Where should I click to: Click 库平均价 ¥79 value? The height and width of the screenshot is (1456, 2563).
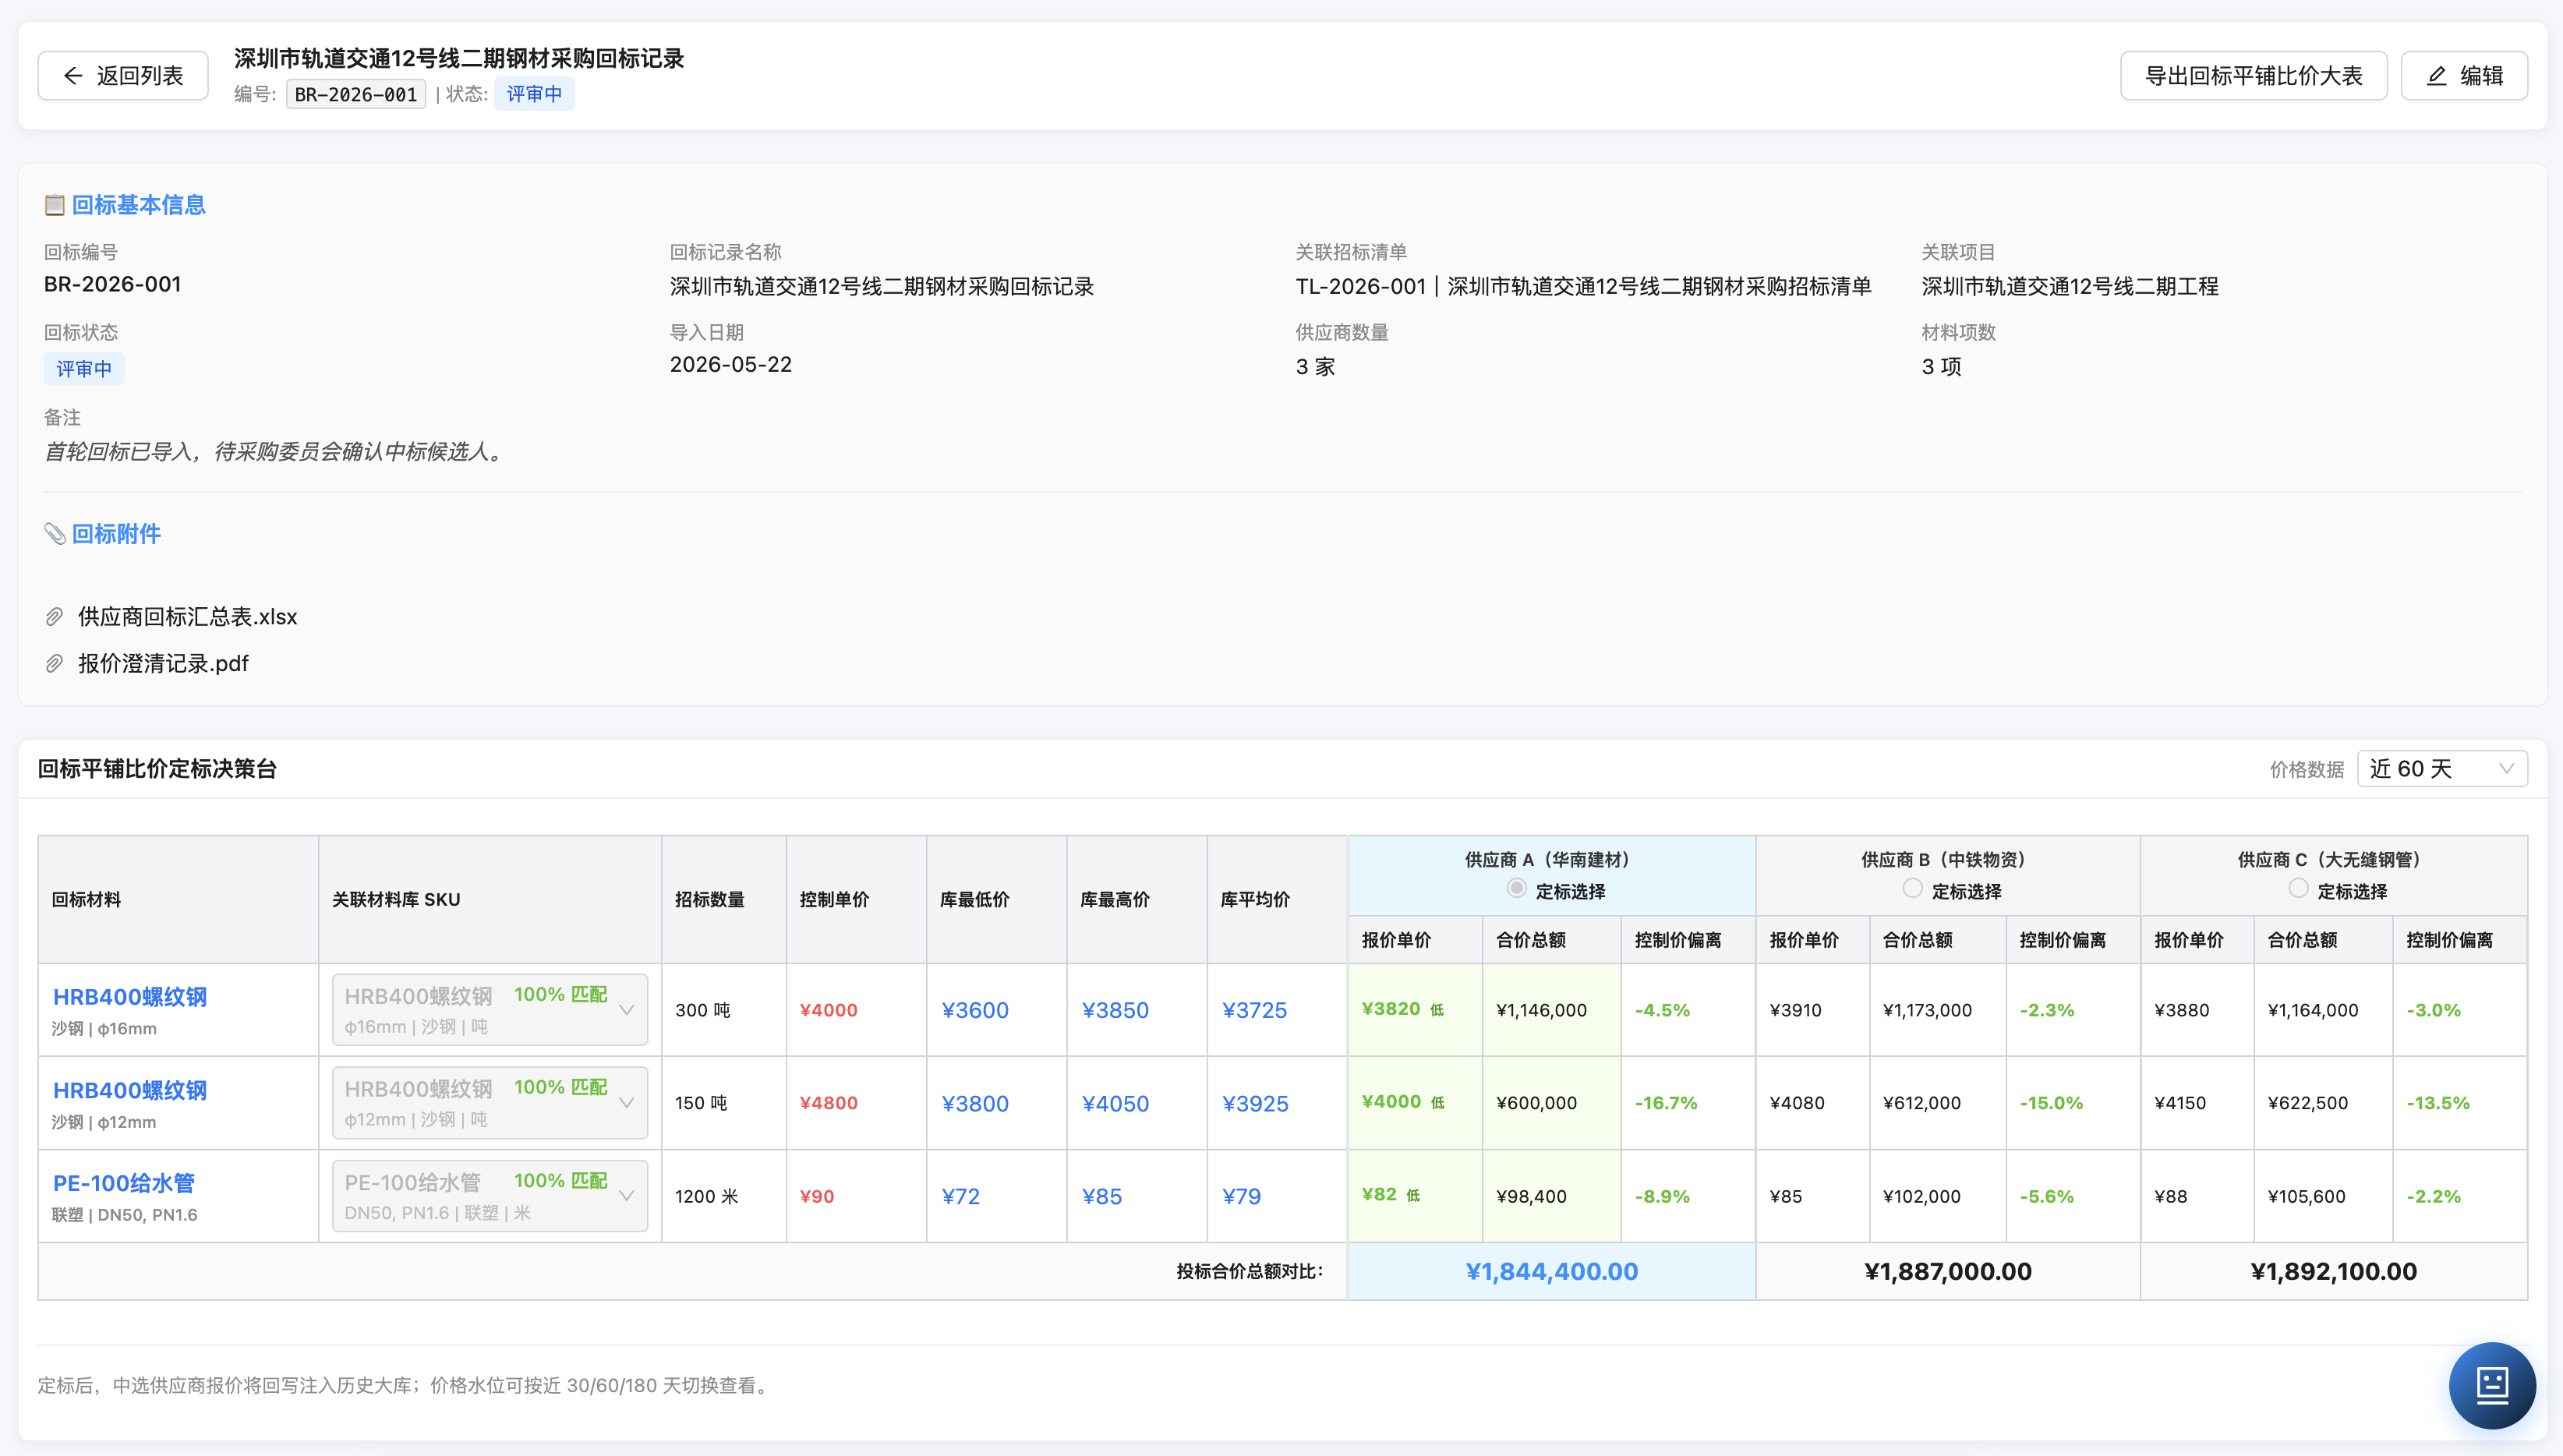point(1241,1196)
